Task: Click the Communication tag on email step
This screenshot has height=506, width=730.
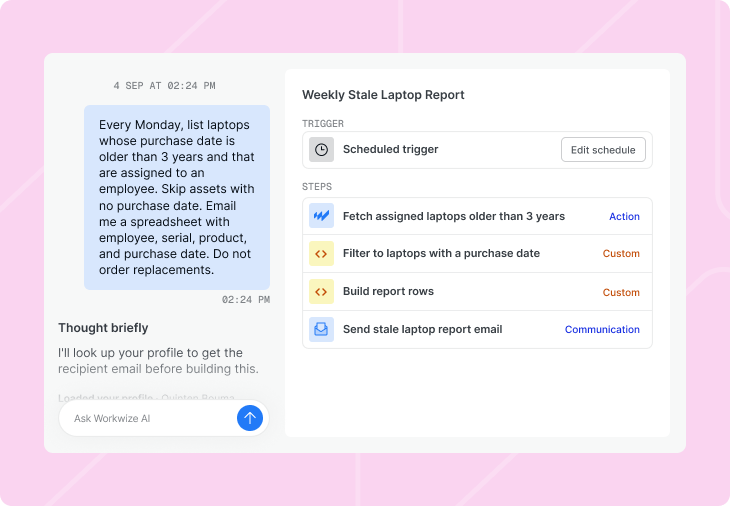Action: [602, 330]
